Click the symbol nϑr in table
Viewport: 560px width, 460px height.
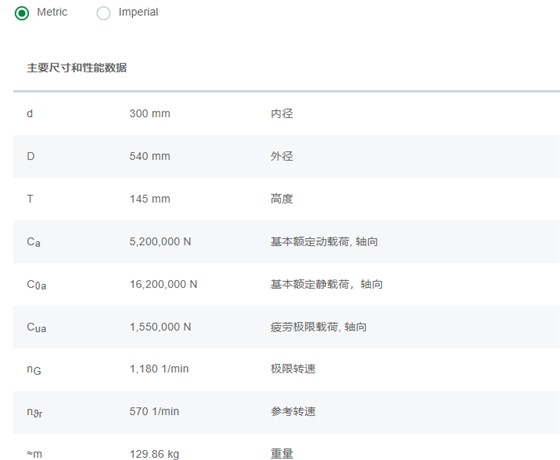point(35,412)
